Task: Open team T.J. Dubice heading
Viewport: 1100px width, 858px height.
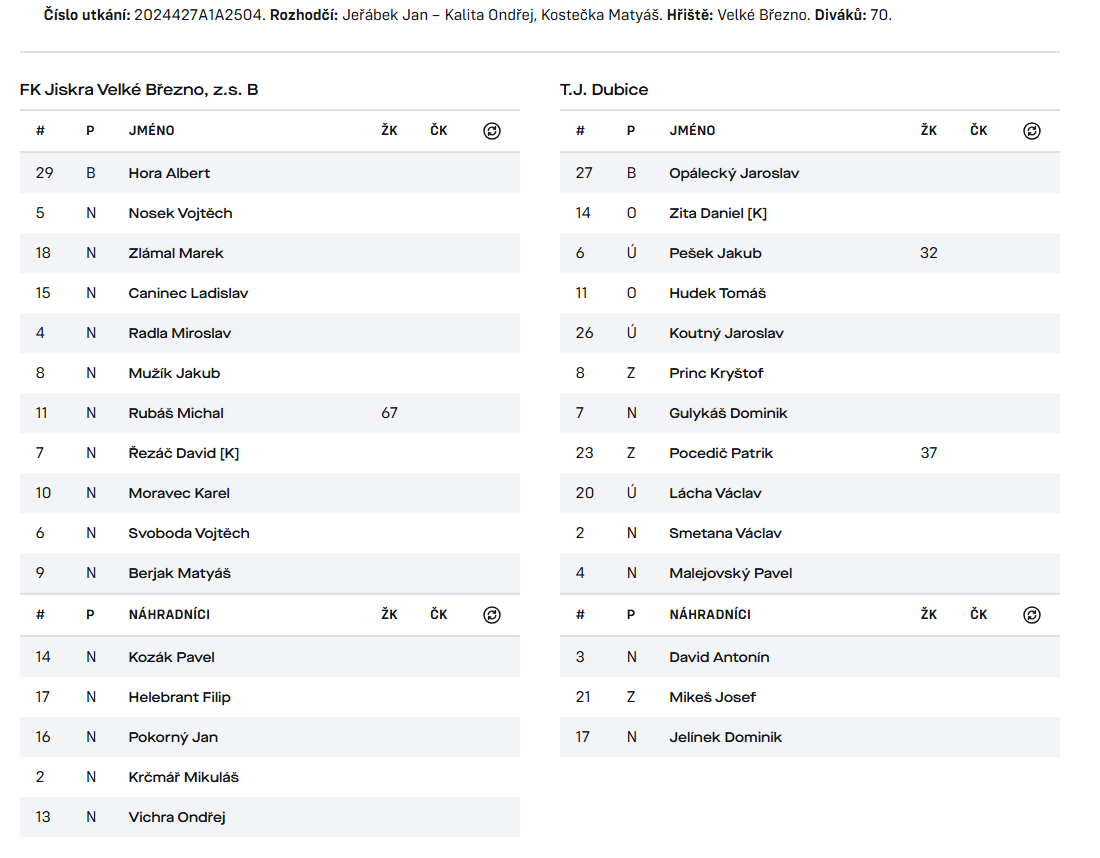Action: 604,90
